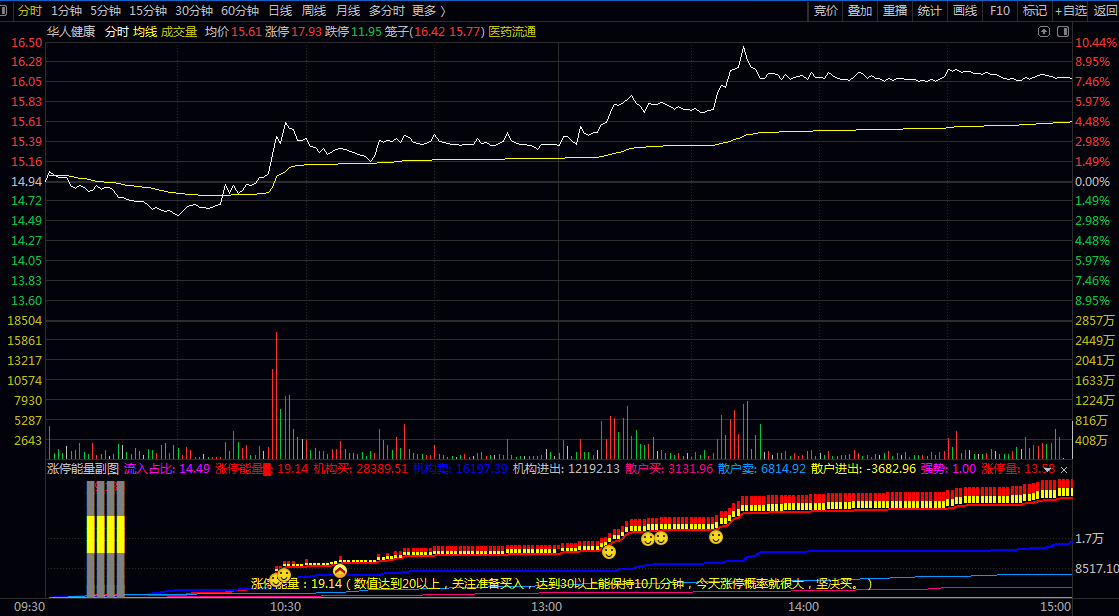Image resolution: width=1119 pixels, height=616 pixels.
Task: Click the 10:30 time axis label
Action: pos(285,607)
